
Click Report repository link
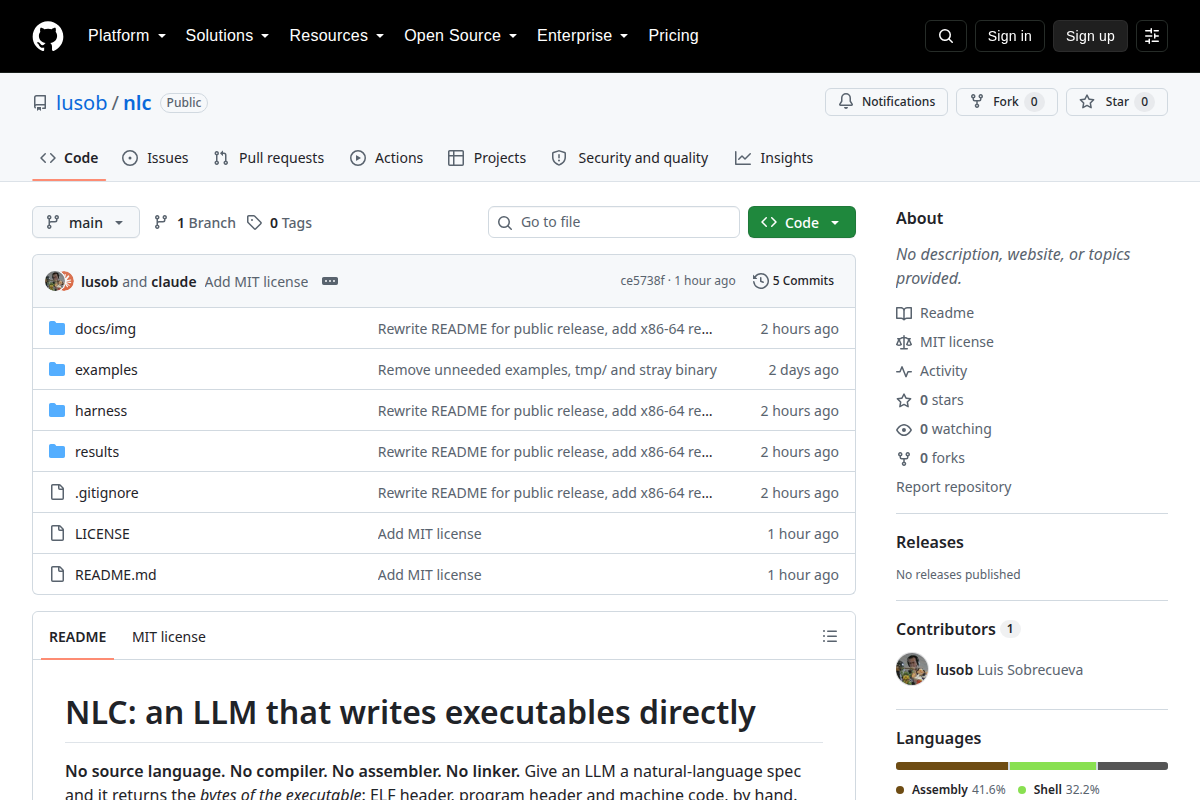click(x=954, y=487)
